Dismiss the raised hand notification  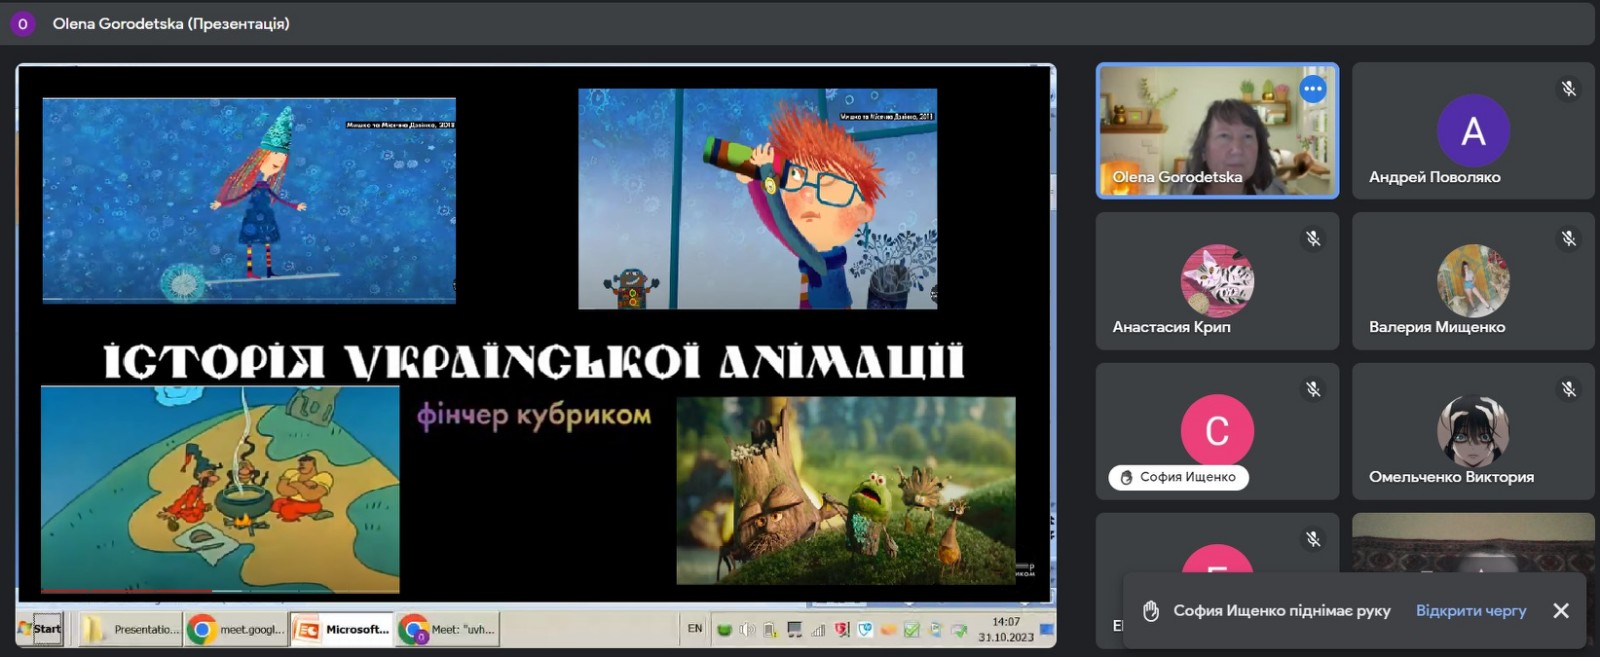pyautogui.click(x=1560, y=610)
